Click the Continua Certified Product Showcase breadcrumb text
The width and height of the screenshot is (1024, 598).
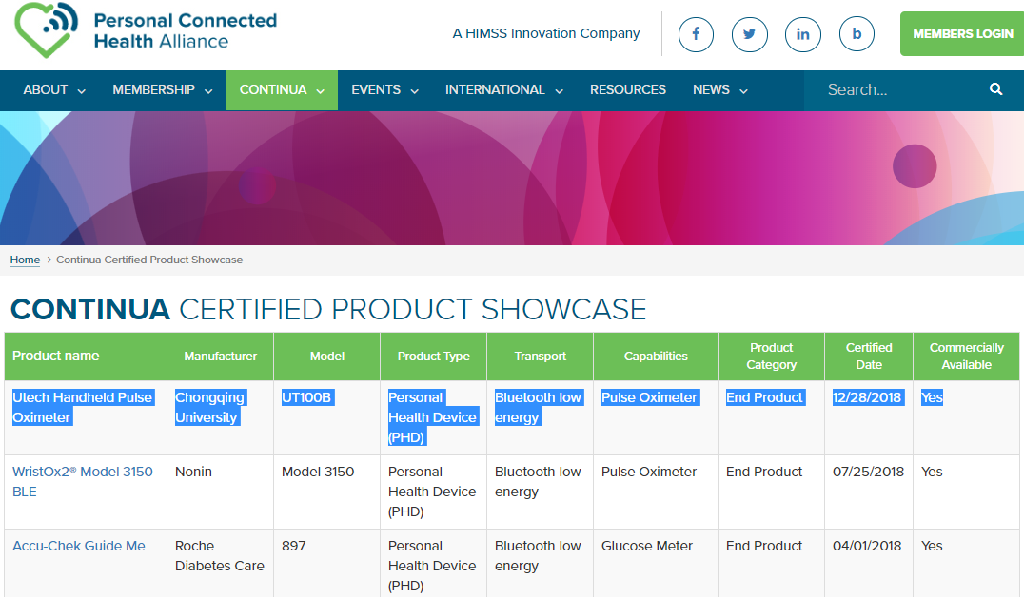click(x=150, y=260)
